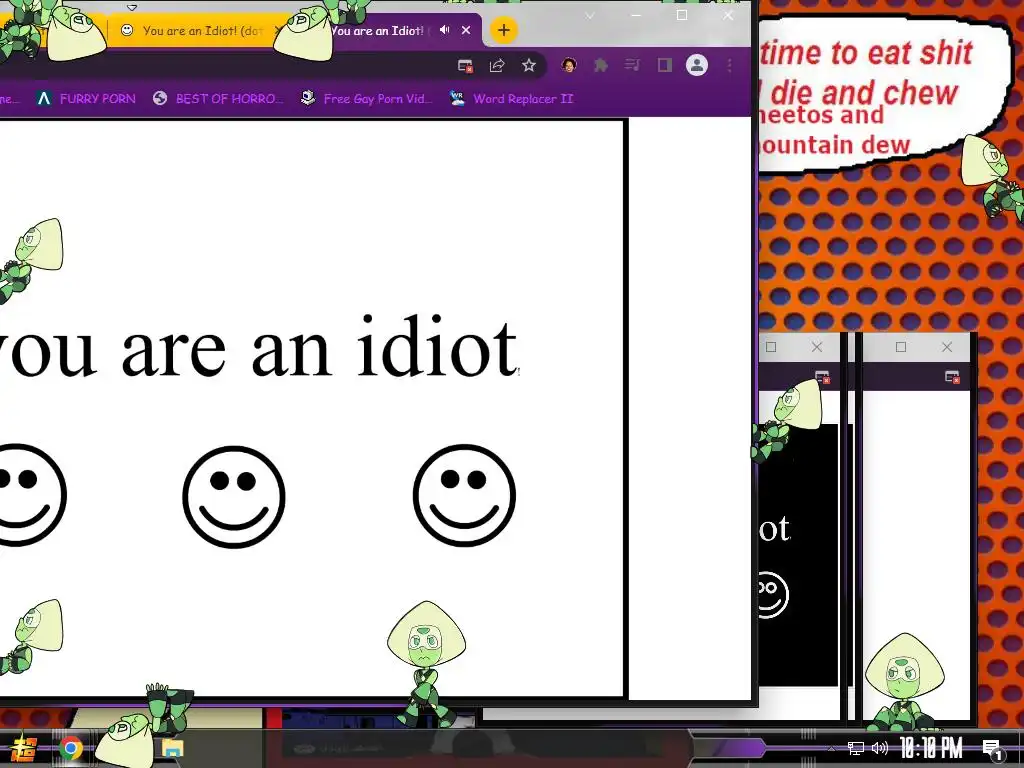Click the smiley face below the word 'idiot'
The width and height of the screenshot is (1024, 768).
[x=464, y=496]
